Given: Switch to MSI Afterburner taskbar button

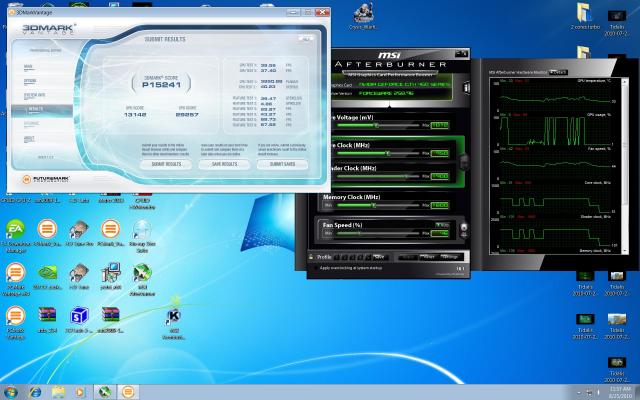Looking at the screenshot, I should coord(104,392).
